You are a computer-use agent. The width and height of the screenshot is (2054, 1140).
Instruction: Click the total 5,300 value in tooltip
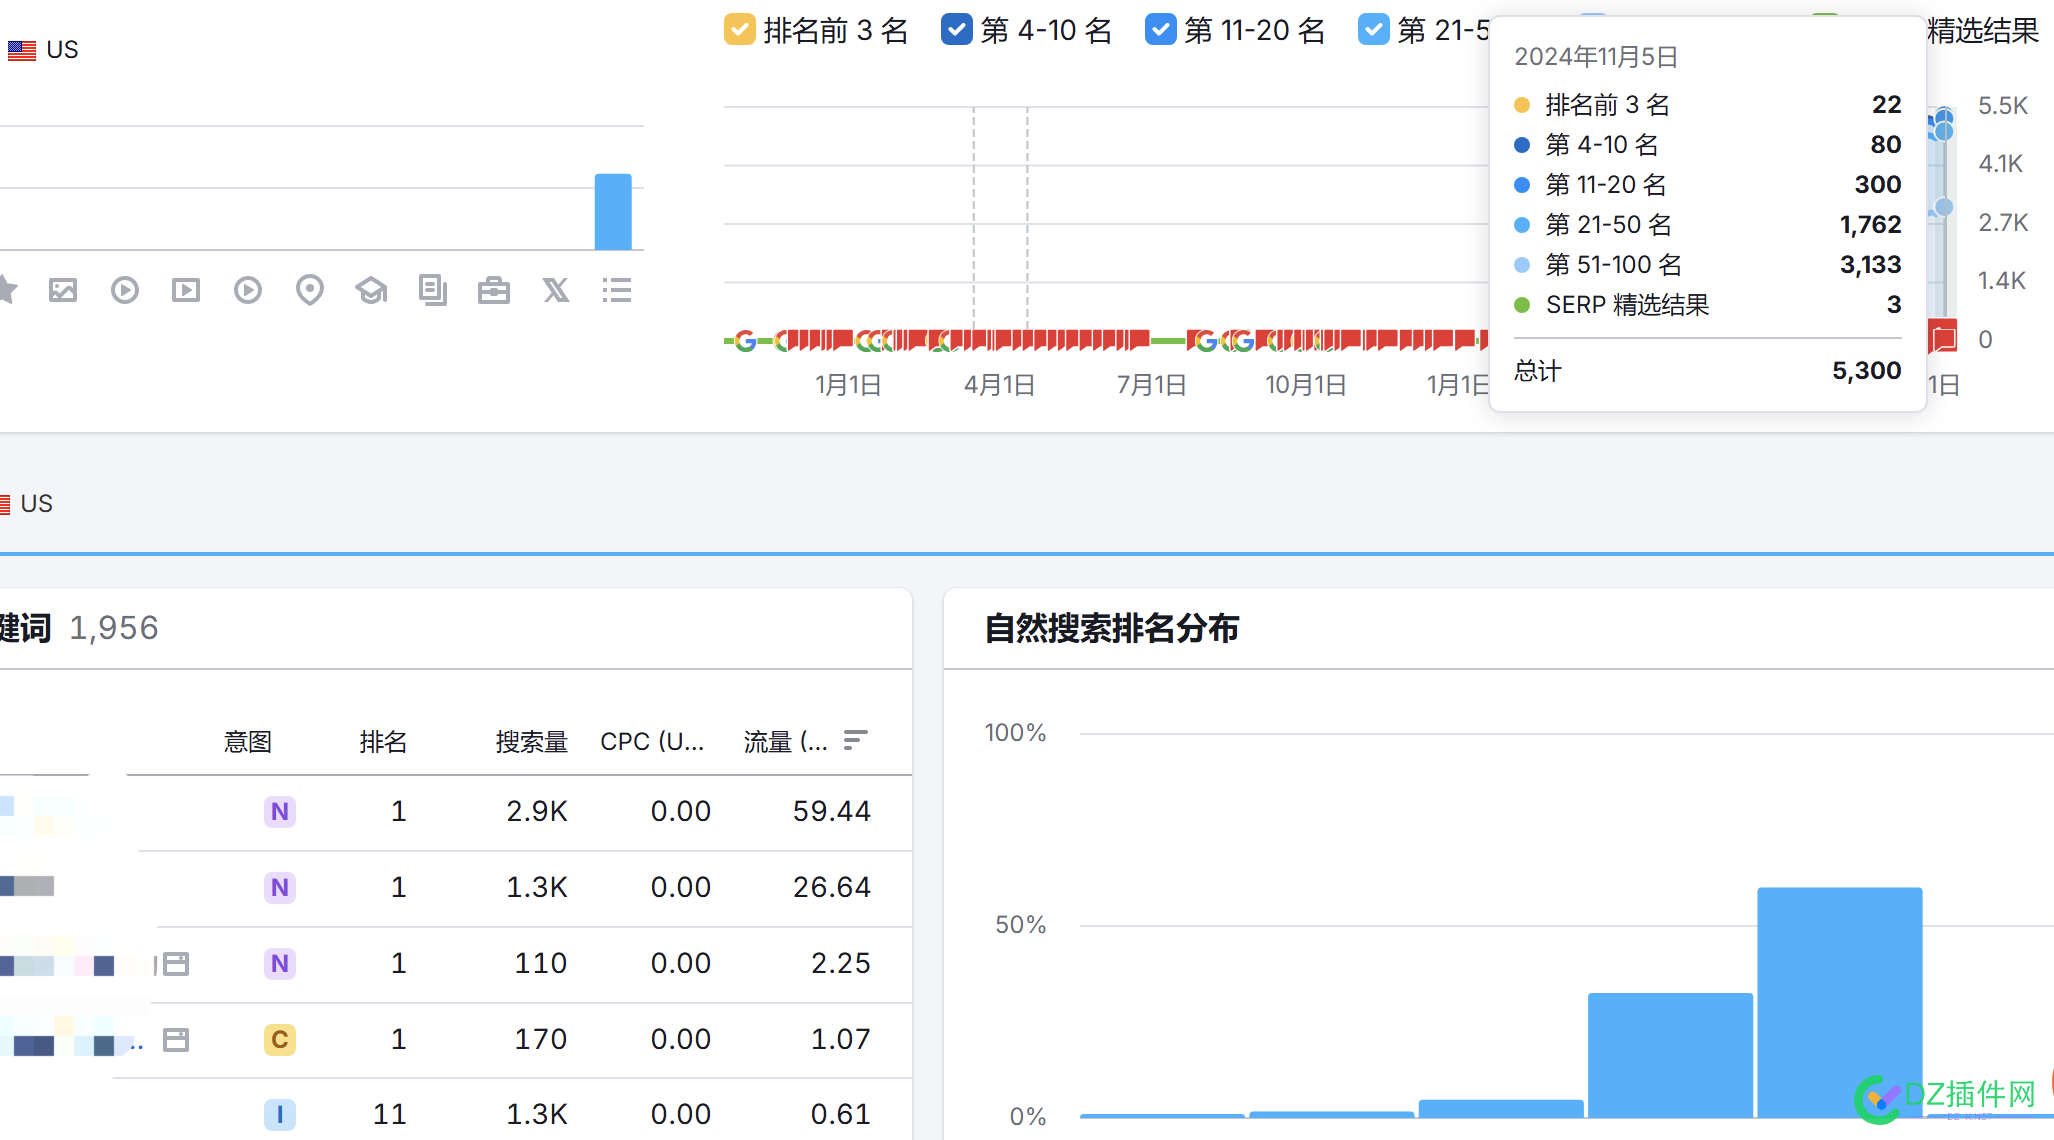pos(1867,371)
